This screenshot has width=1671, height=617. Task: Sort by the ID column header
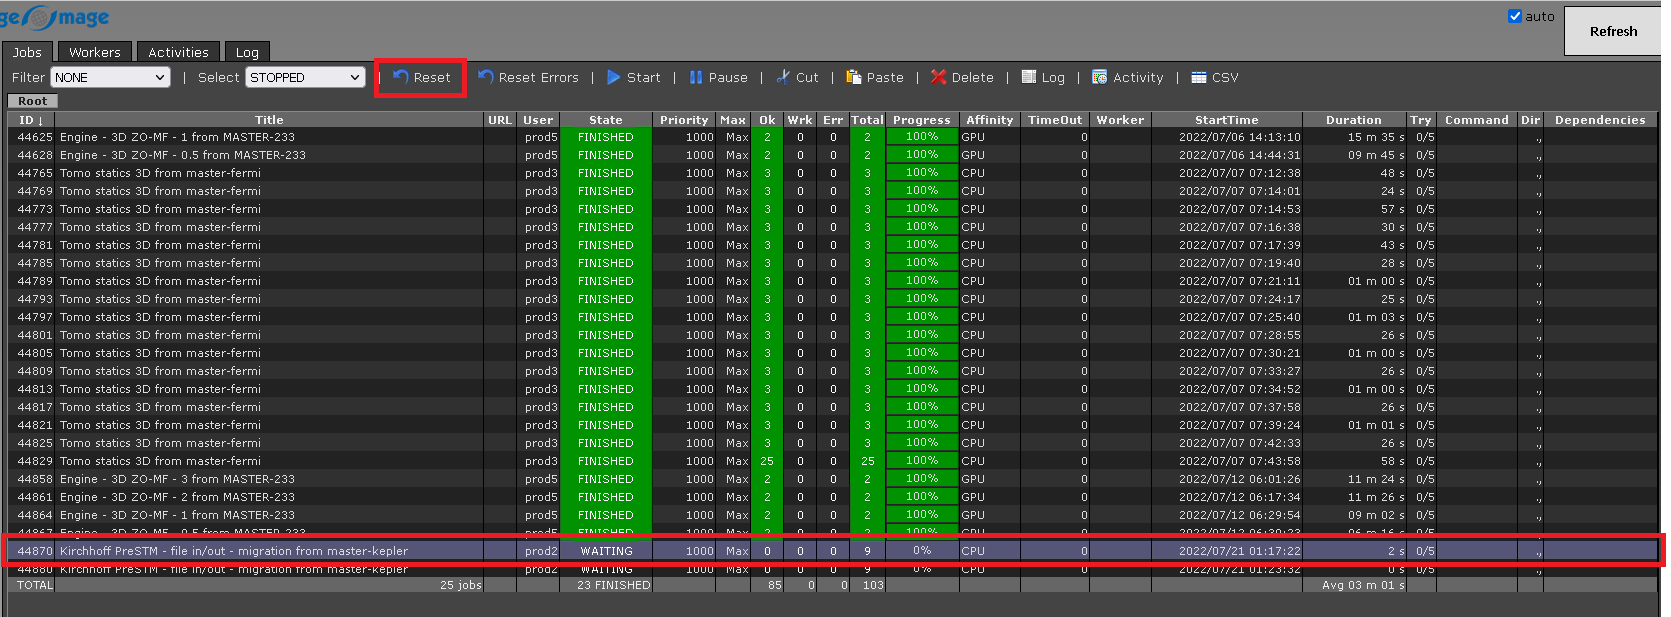pos(30,120)
